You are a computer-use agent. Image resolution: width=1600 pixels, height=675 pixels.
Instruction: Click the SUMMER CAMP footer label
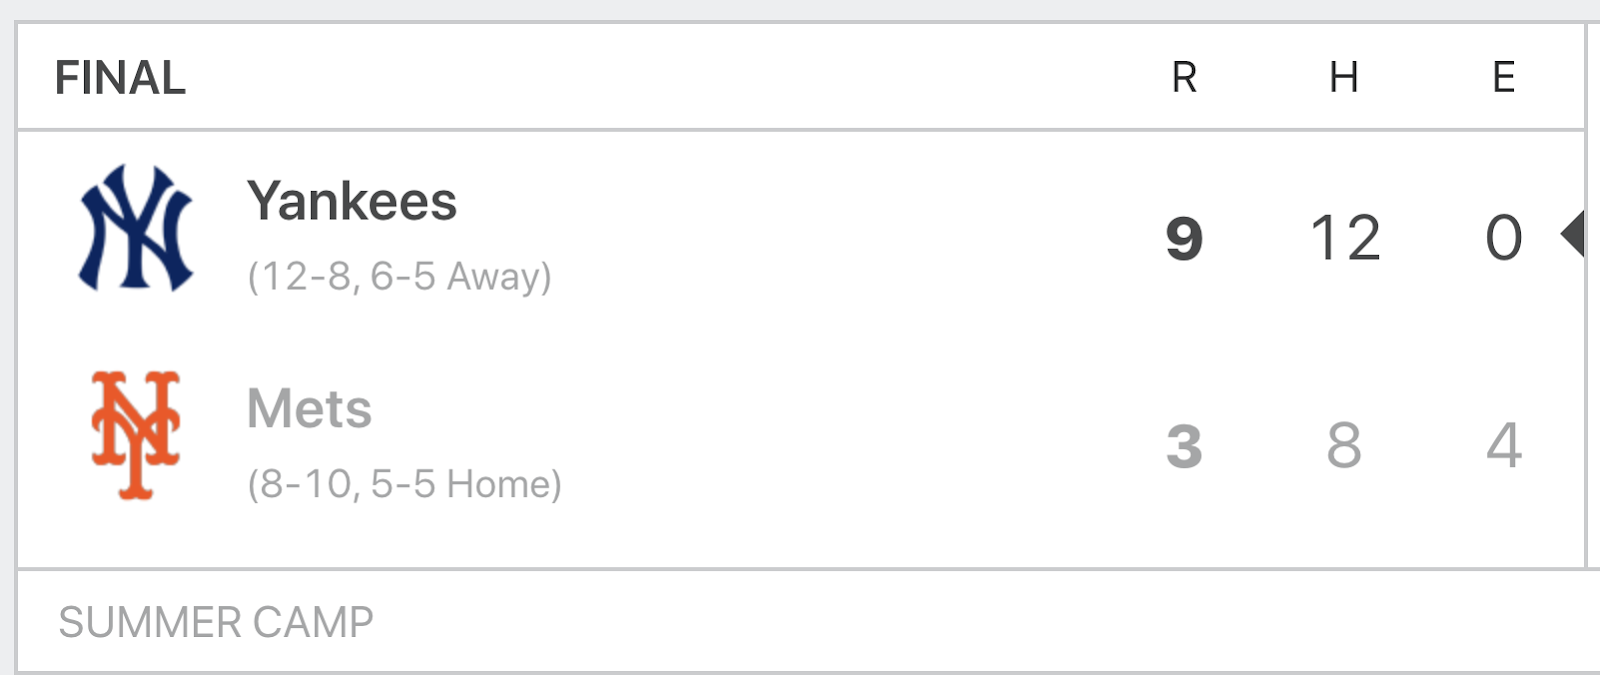[x=216, y=622]
